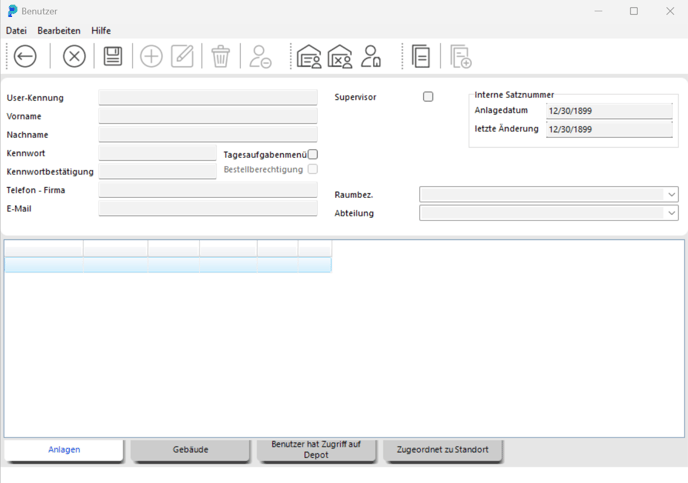Screen dimensions: 688x483
Task: Click the letzte Änderung date field
Action: [x=609, y=129]
